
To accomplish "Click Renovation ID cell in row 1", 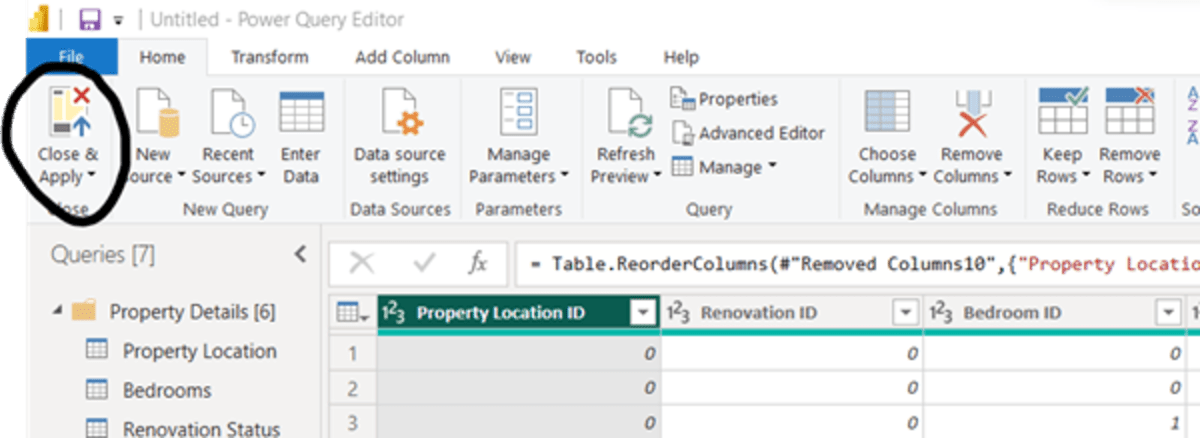I will coord(791,352).
